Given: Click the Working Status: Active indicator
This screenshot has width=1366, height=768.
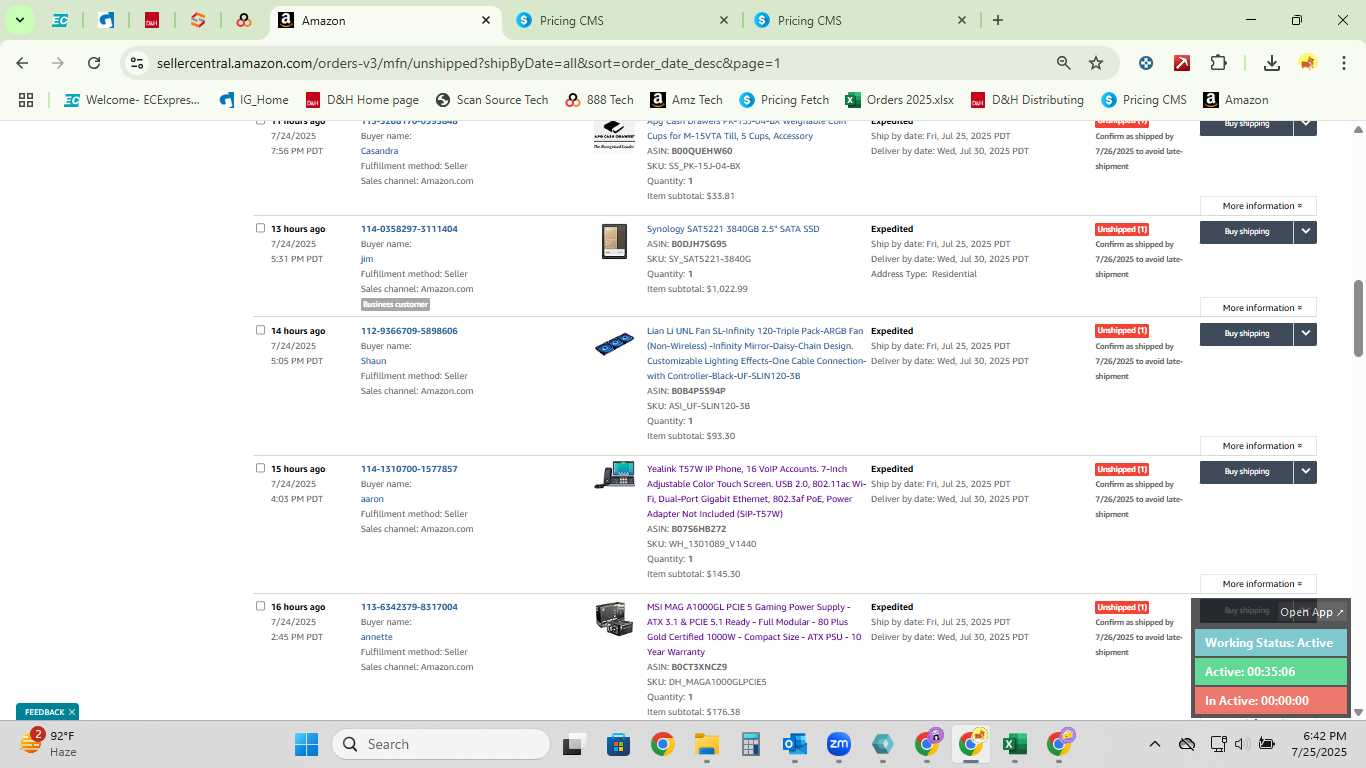Looking at the screenshot, I should click(1269, 643).
